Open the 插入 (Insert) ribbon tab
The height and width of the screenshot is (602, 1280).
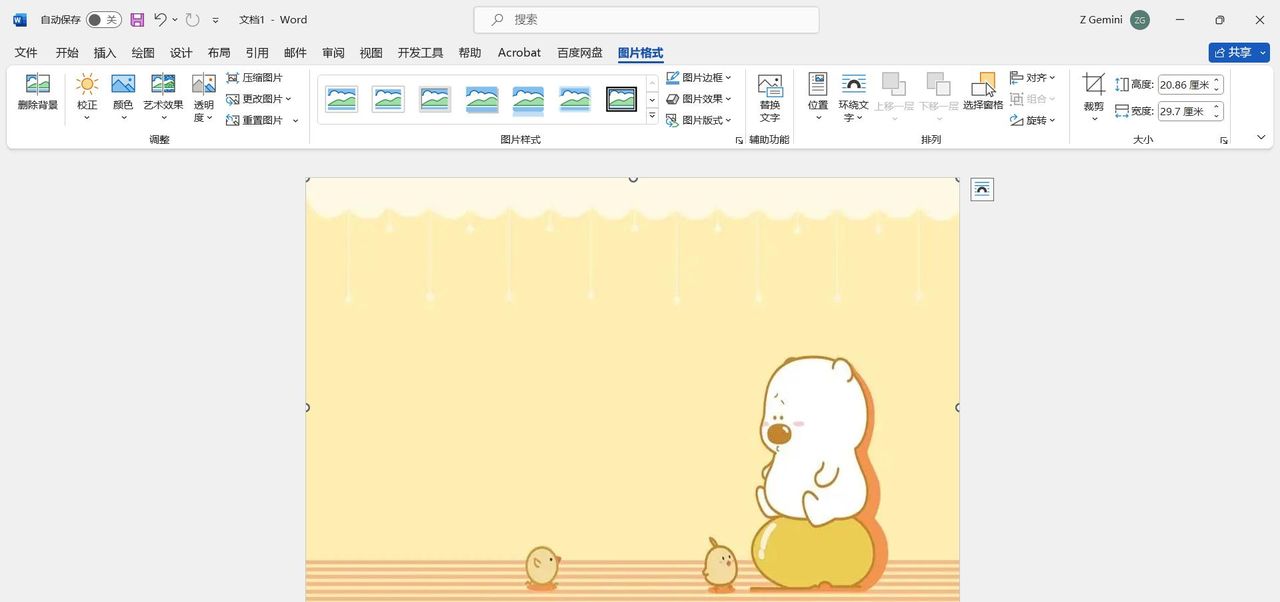104,52
